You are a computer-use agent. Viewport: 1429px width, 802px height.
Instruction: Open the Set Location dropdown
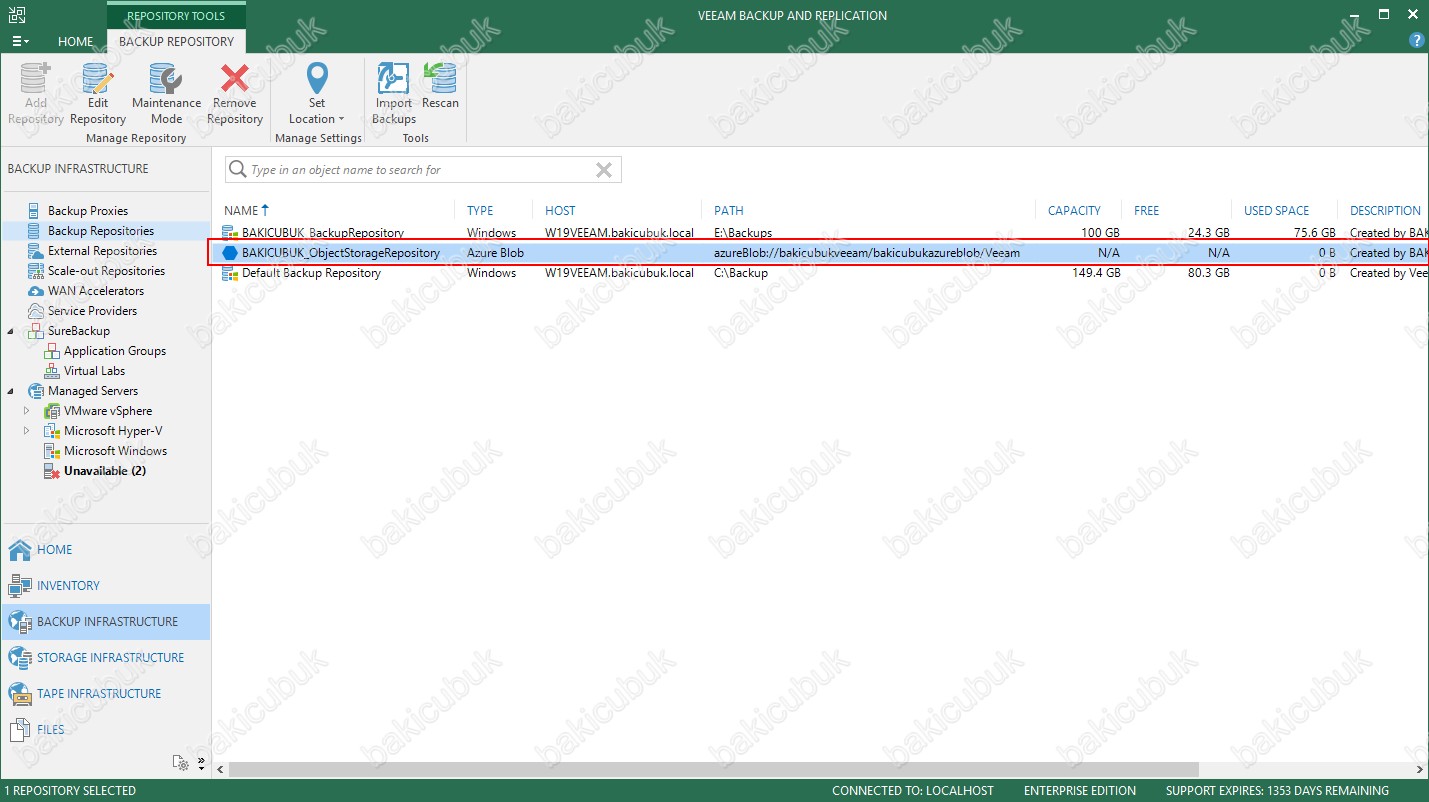tap(317, 94)
